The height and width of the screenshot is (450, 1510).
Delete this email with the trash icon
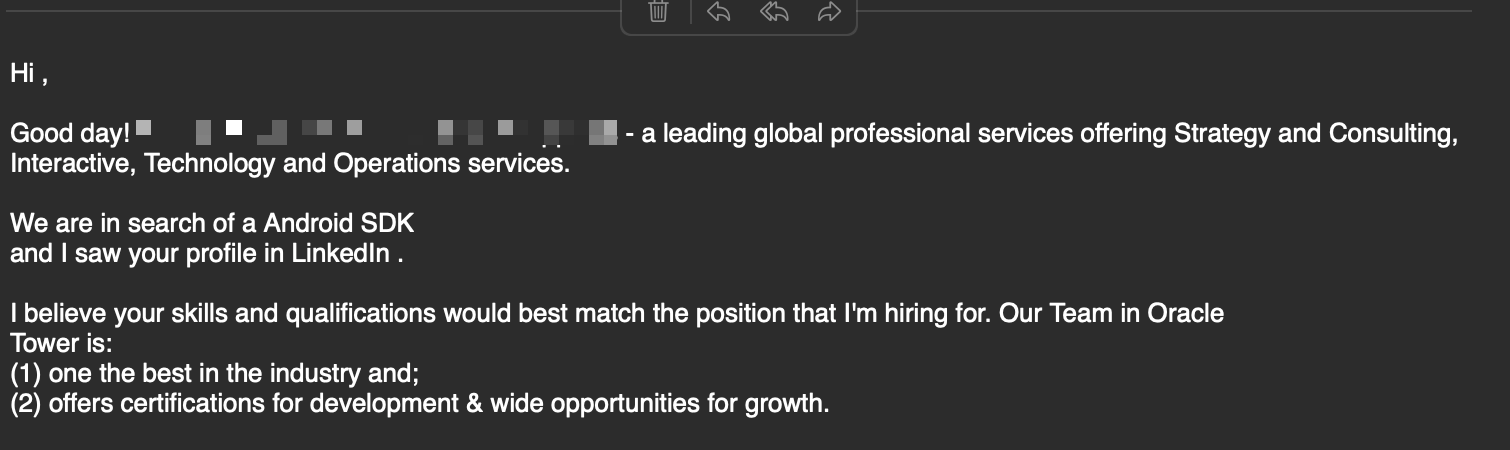658,12
